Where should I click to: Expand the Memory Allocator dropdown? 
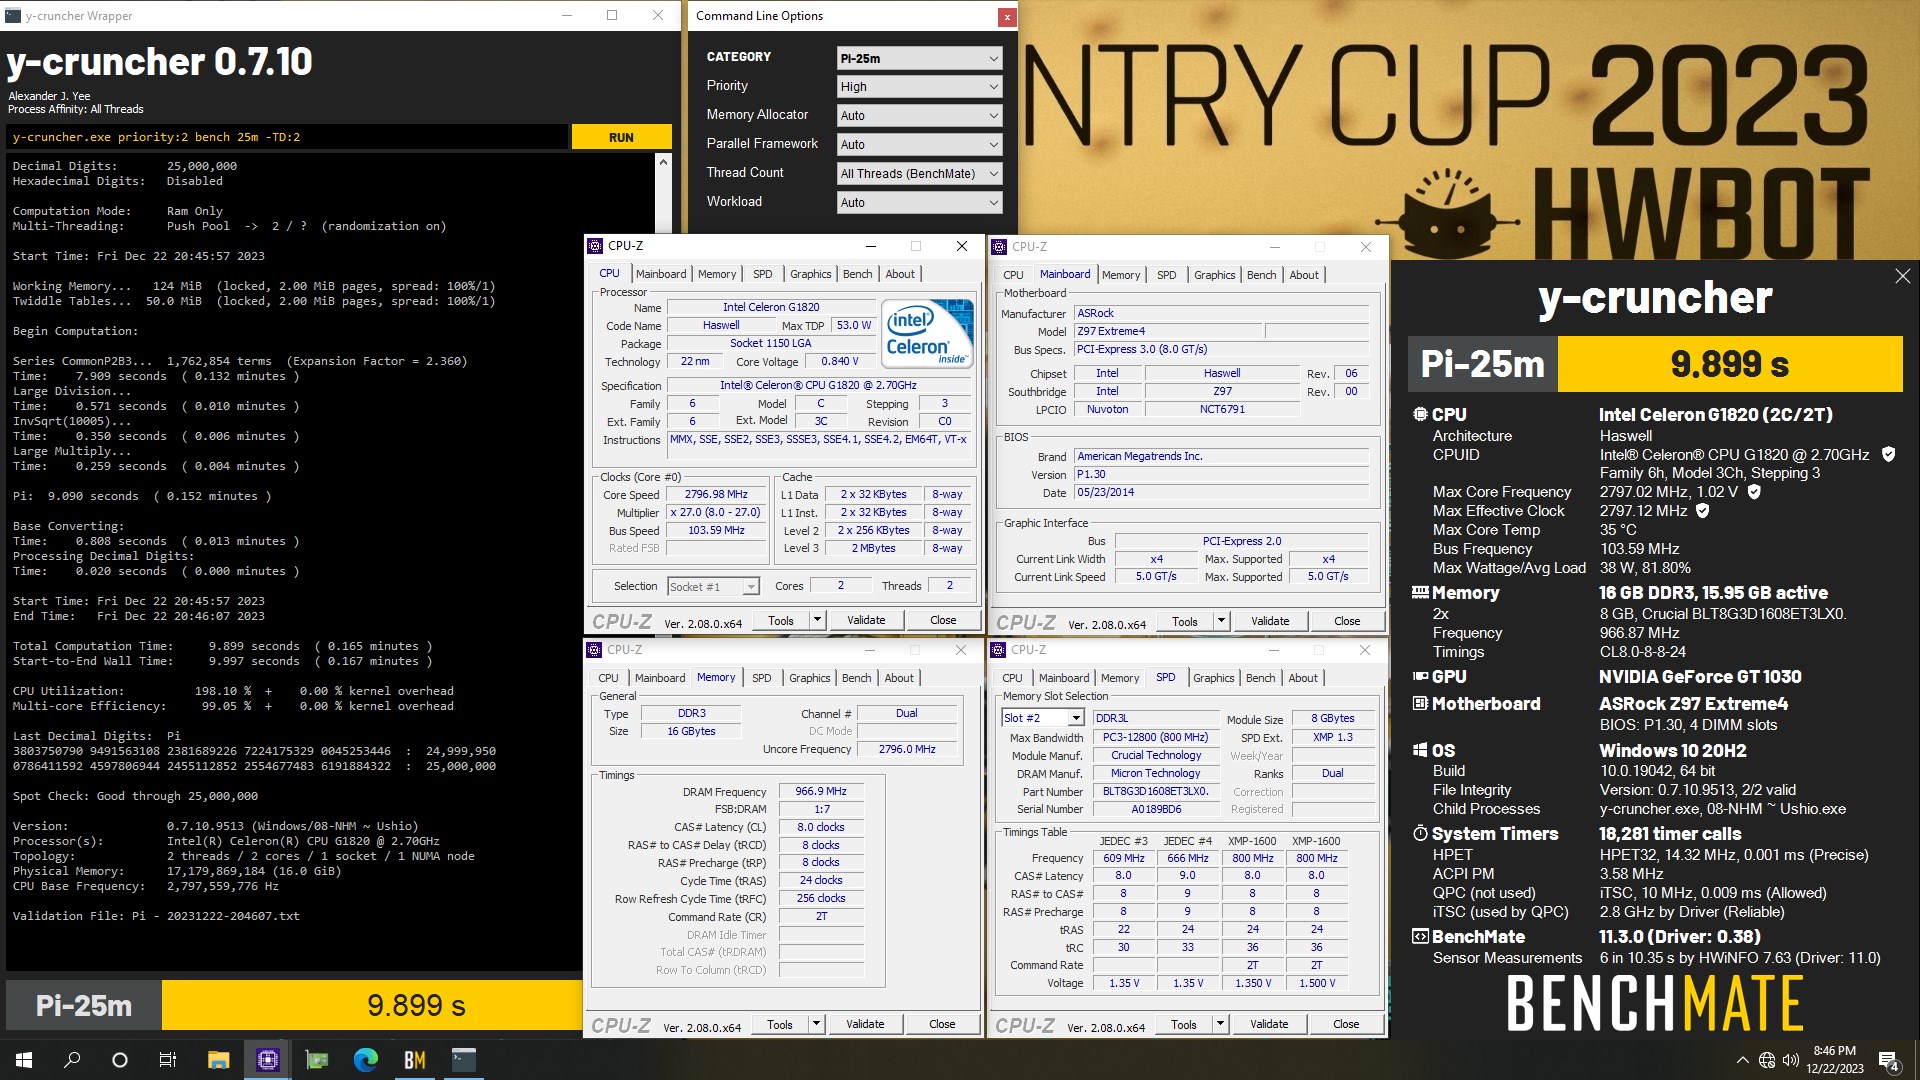pos(919,116)
